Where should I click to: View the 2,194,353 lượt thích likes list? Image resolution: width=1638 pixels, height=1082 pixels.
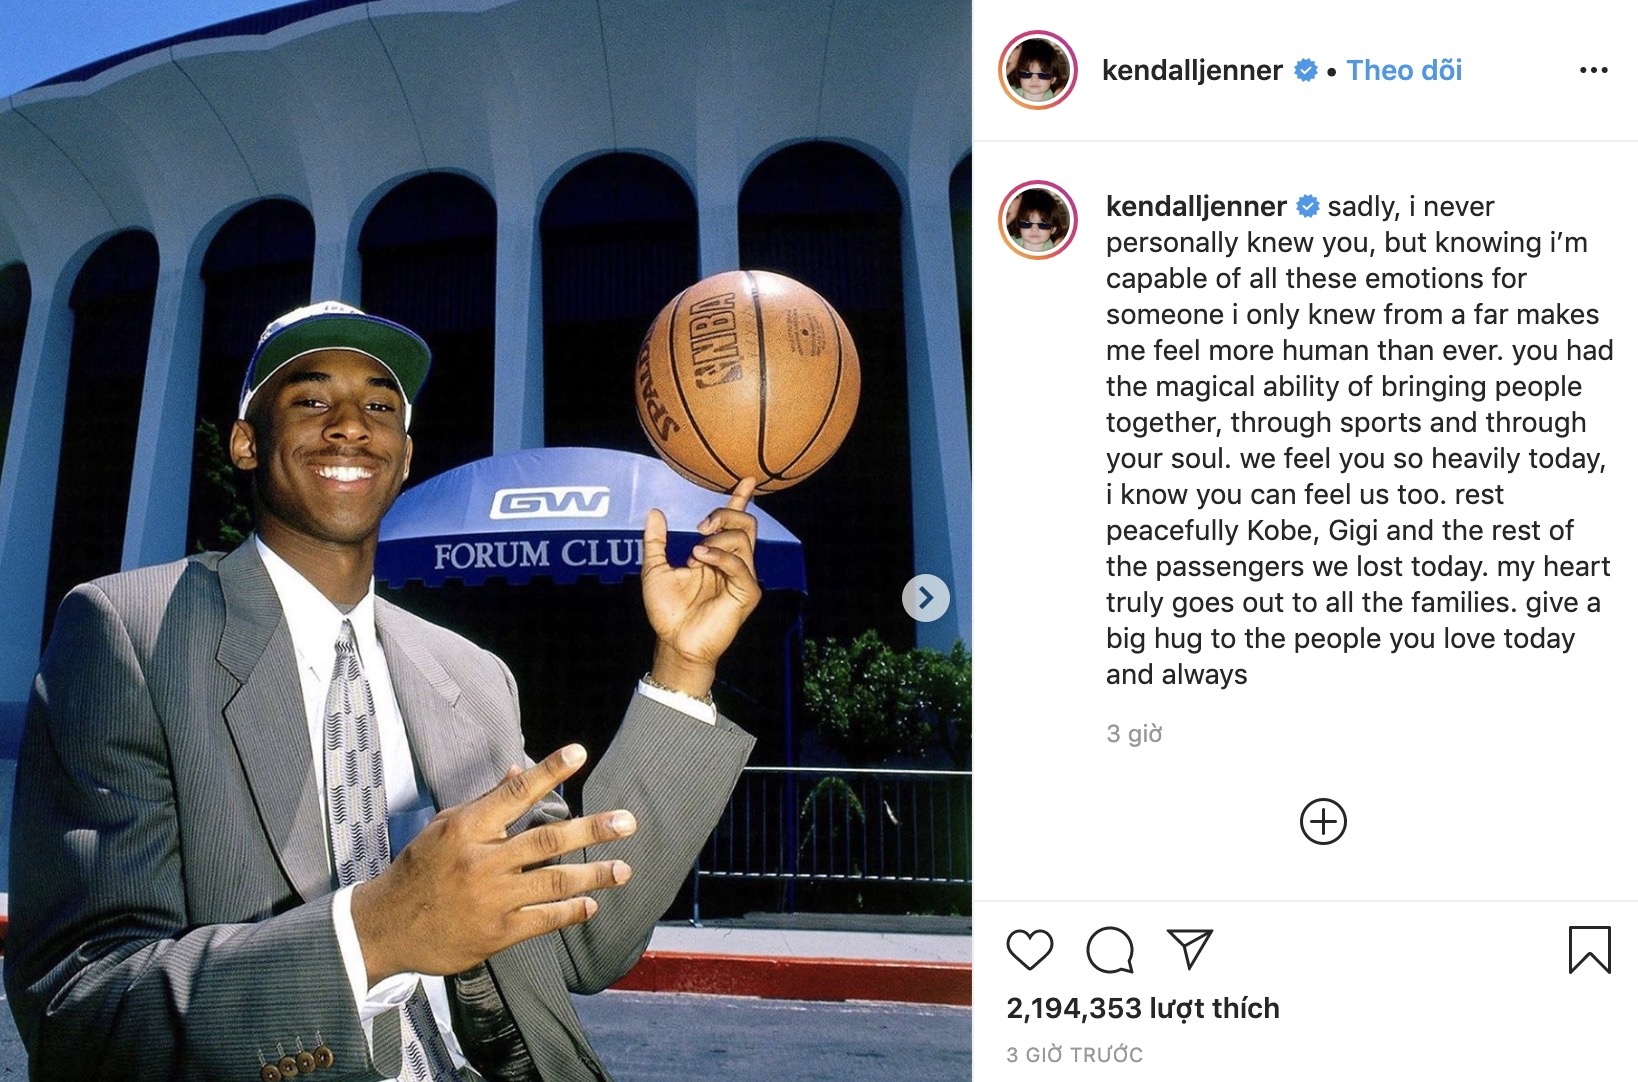(x=1143, y=1008)
